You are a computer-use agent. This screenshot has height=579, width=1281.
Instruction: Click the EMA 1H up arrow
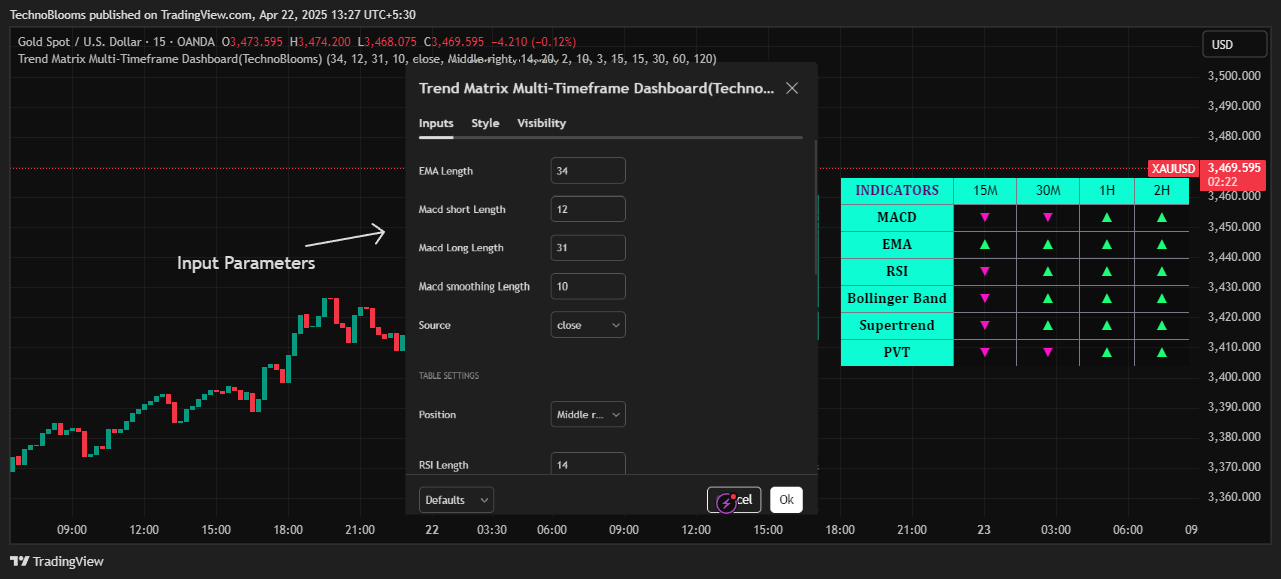pyautogui.click(x=1107, y=244)
